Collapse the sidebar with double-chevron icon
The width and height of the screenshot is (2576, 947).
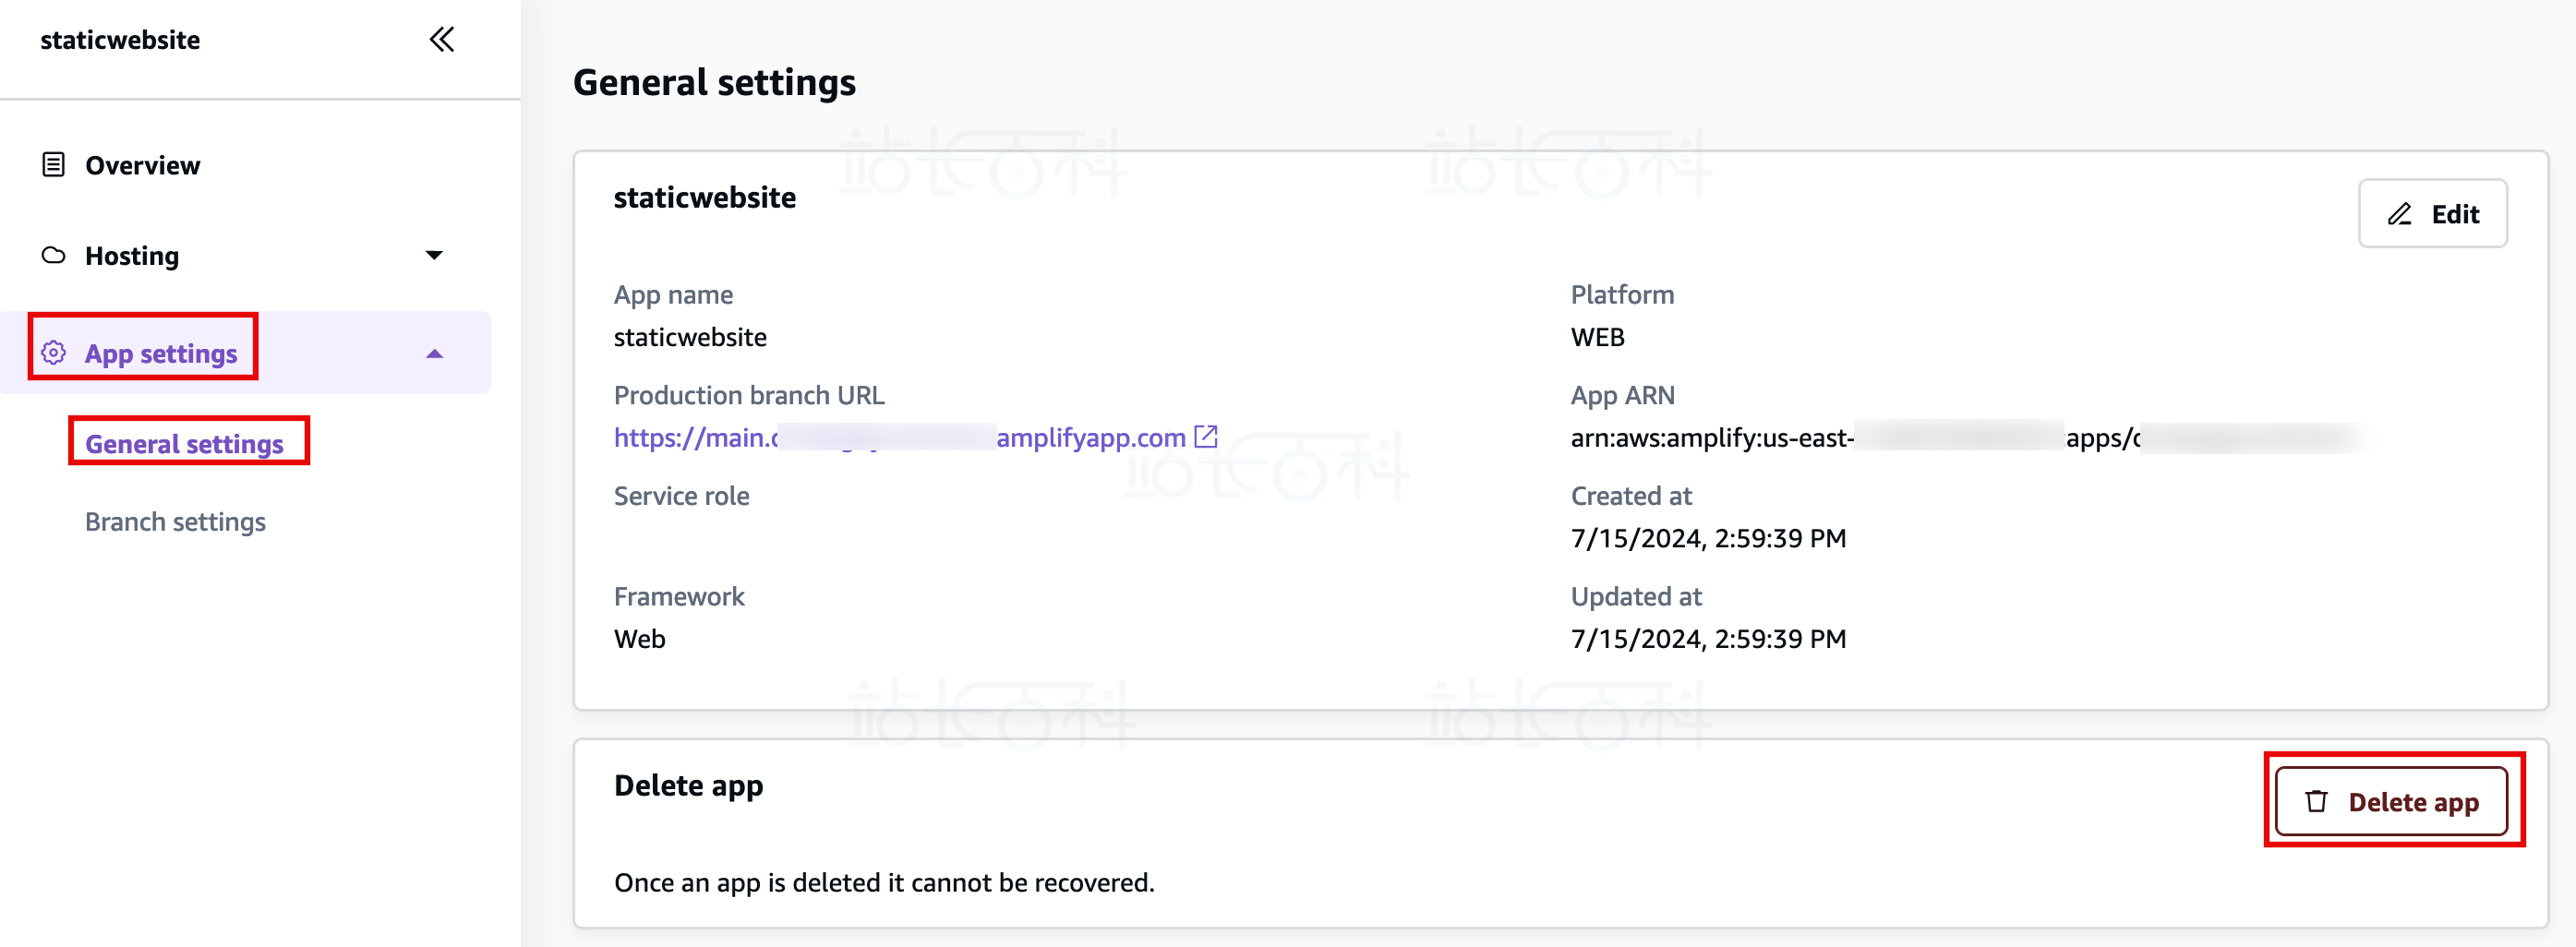point(441,40)
